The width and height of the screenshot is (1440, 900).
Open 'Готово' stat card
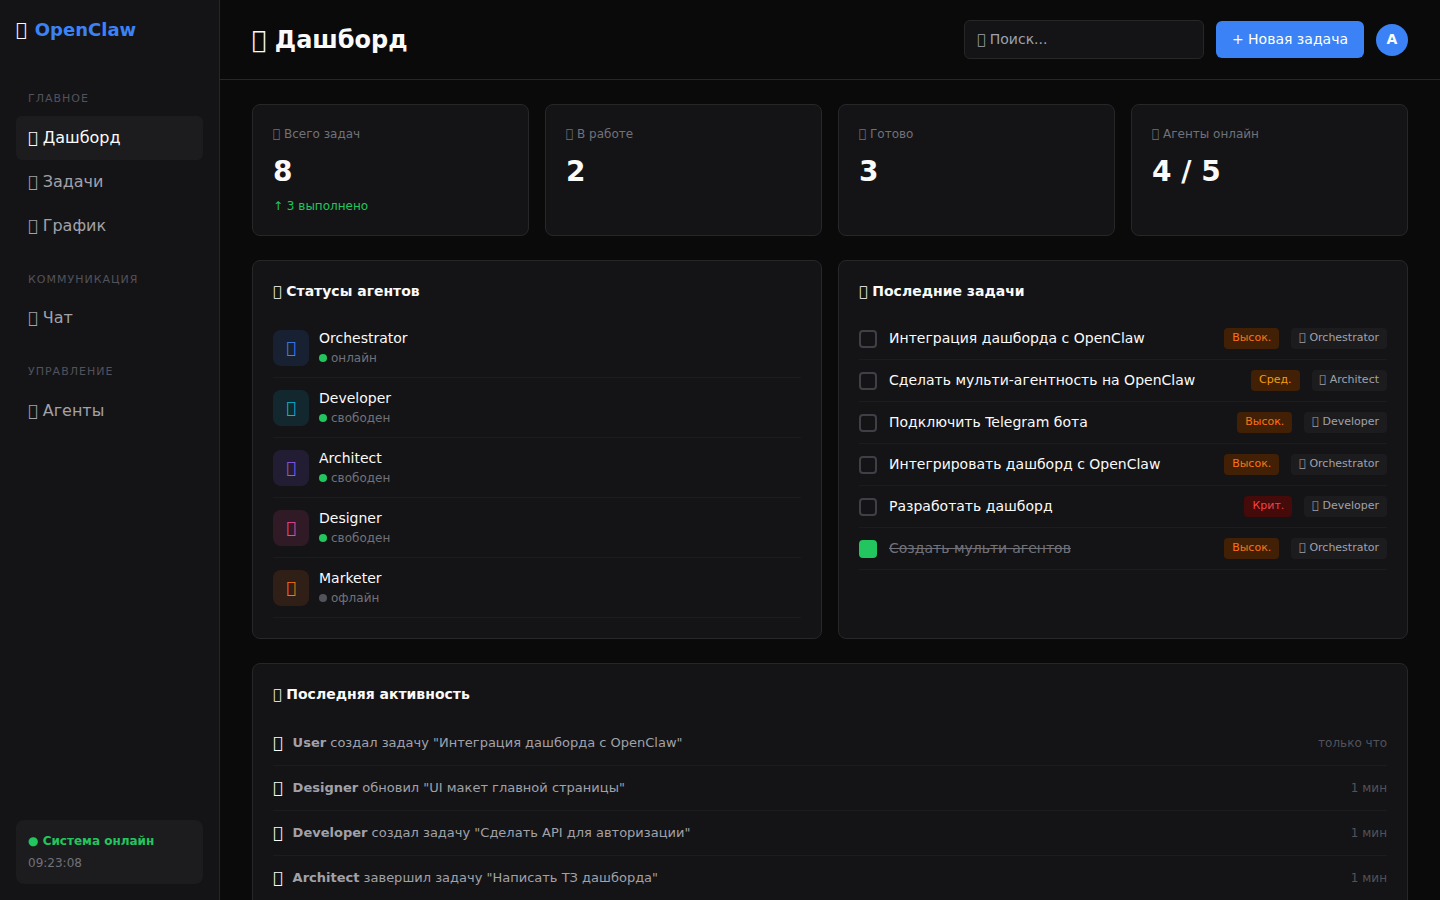pyautogui.click(x=976, y=170)
